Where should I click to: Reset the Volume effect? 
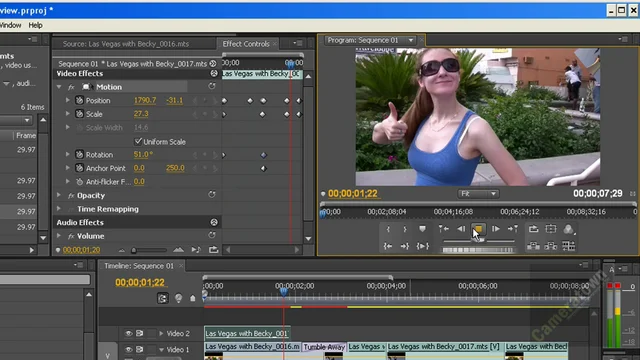pos(211,235)
